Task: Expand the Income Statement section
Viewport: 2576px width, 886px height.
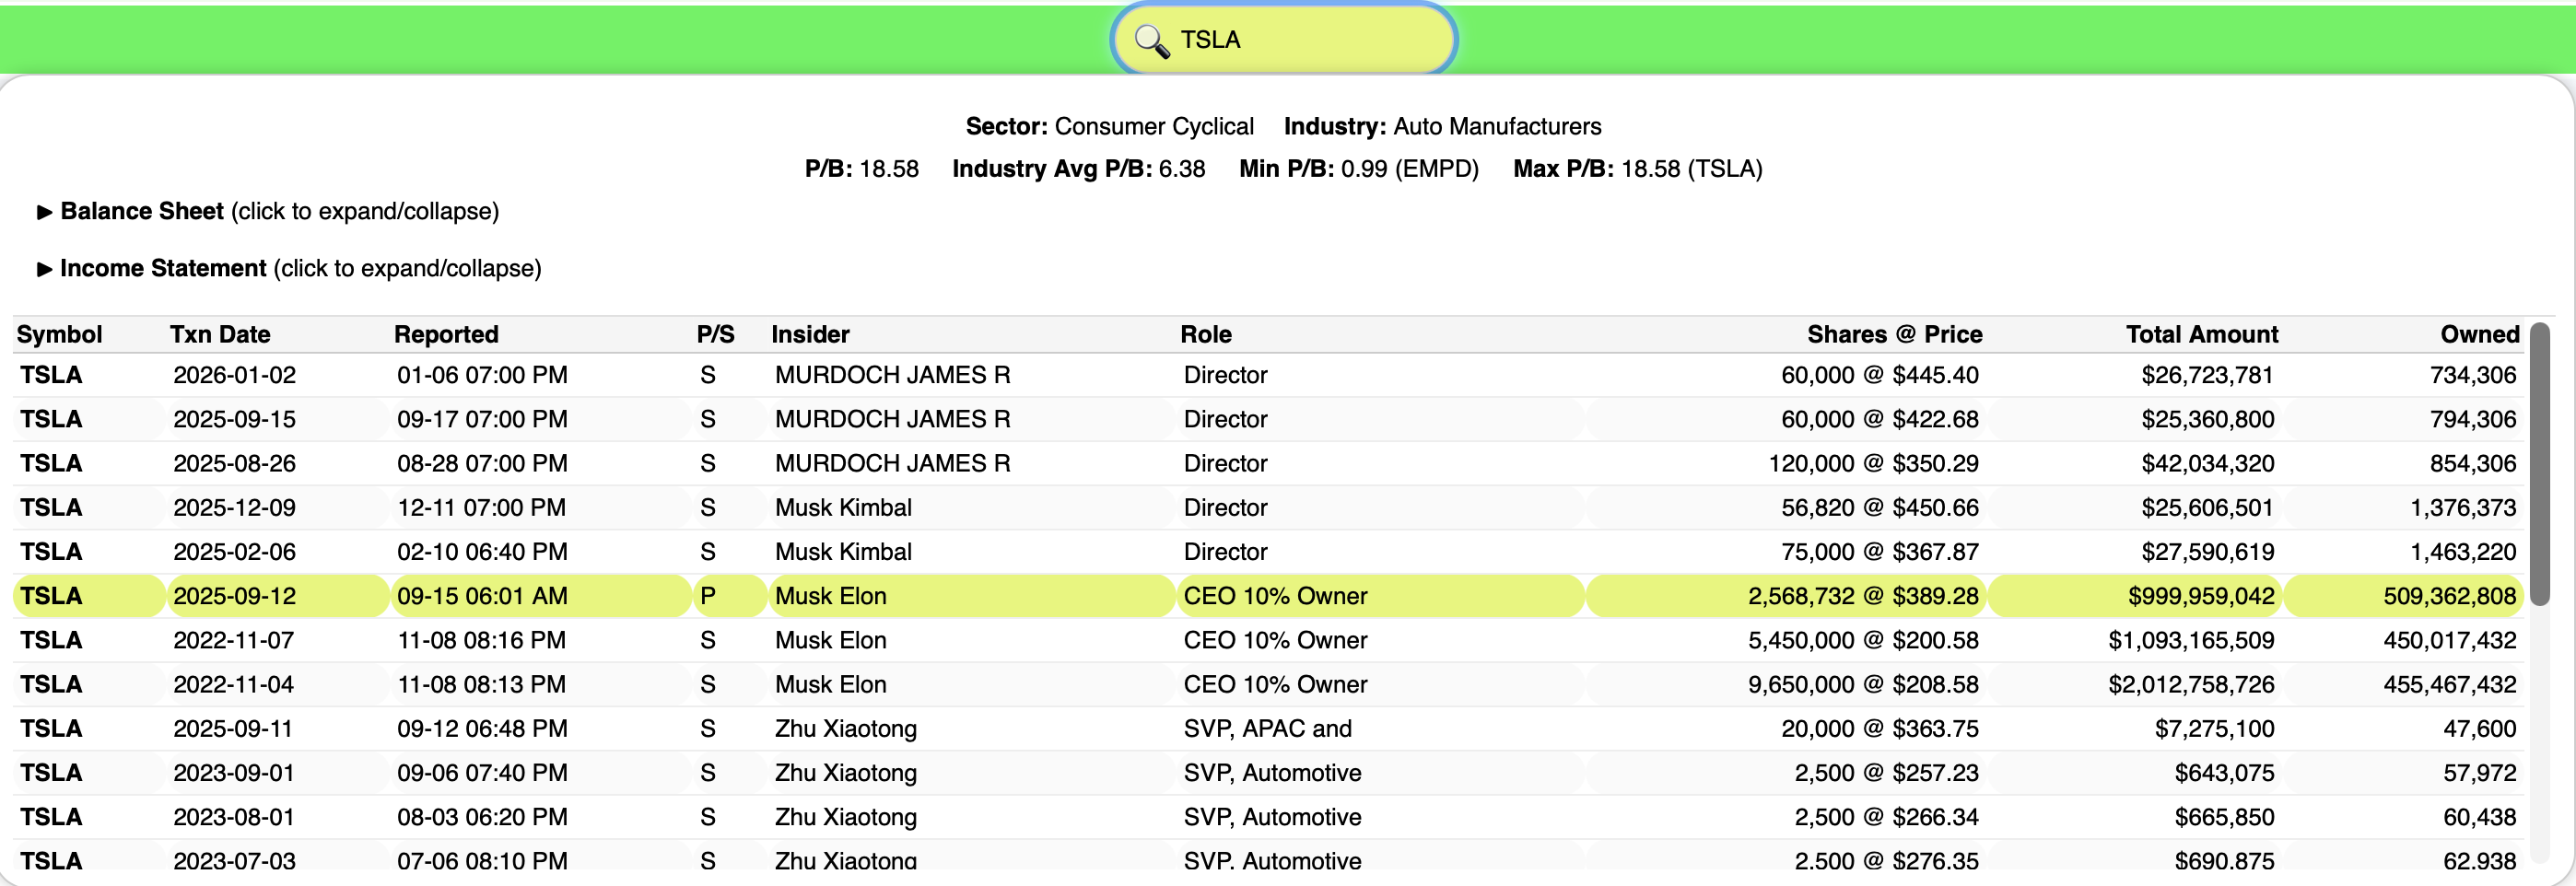Action: click(x=289, y=268)
